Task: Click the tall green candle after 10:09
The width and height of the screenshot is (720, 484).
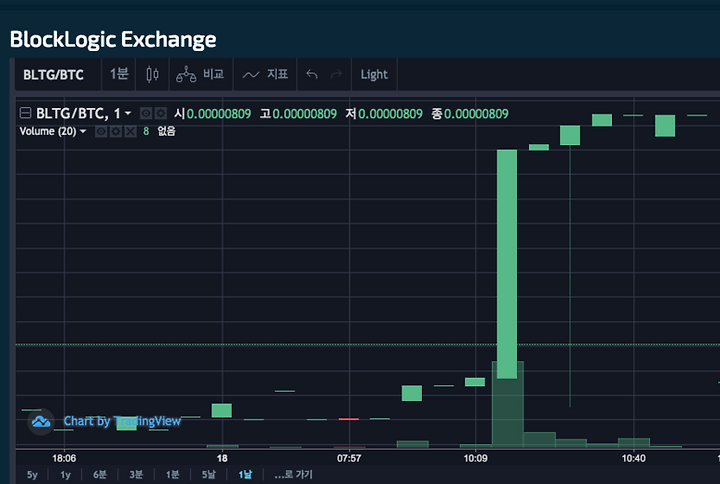Action: [x=507, y=264]
